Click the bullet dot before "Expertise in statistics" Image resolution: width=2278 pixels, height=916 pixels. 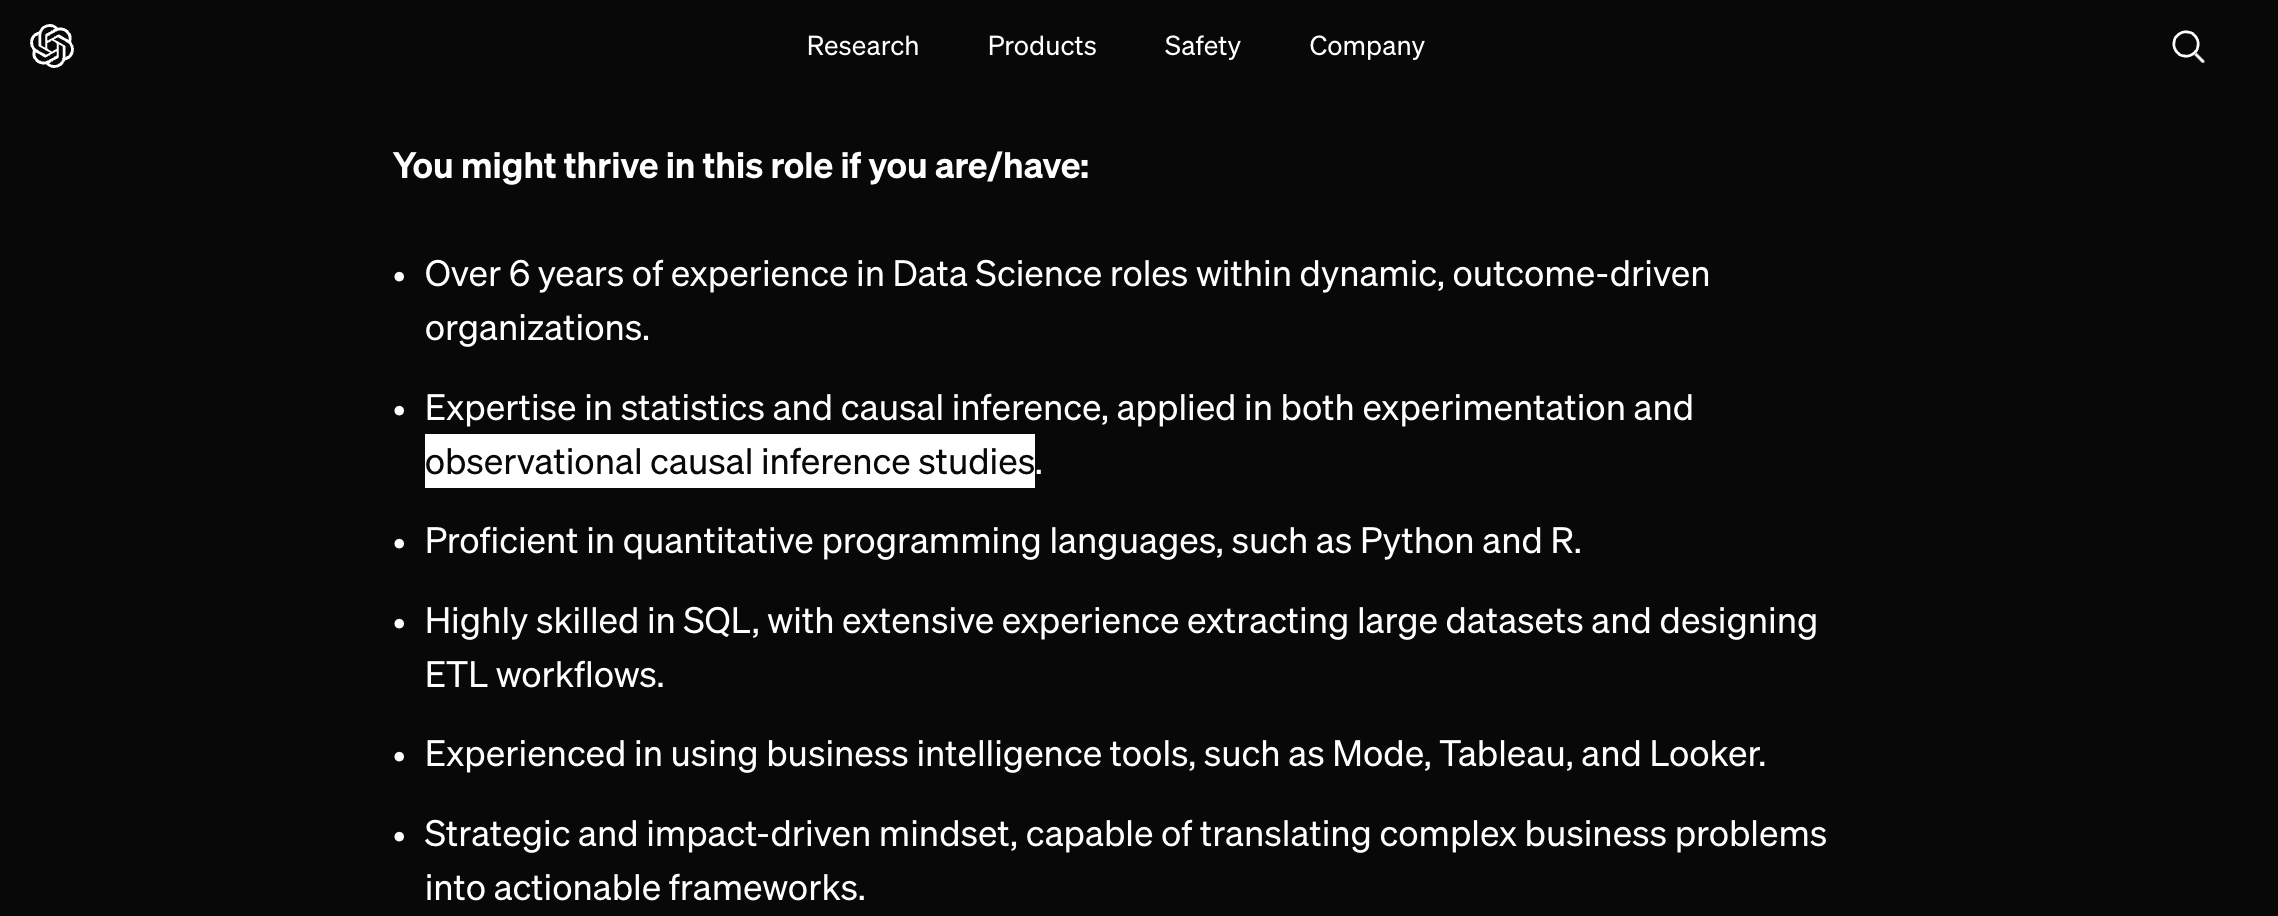(x=400, y=410)
